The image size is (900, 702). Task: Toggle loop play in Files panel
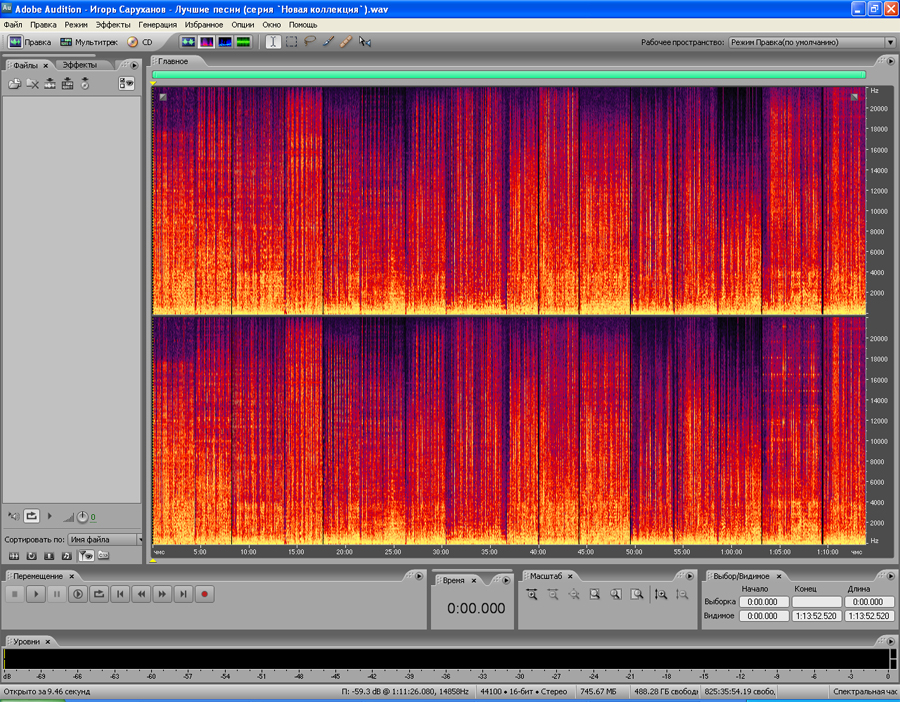[x=32, y=516]
